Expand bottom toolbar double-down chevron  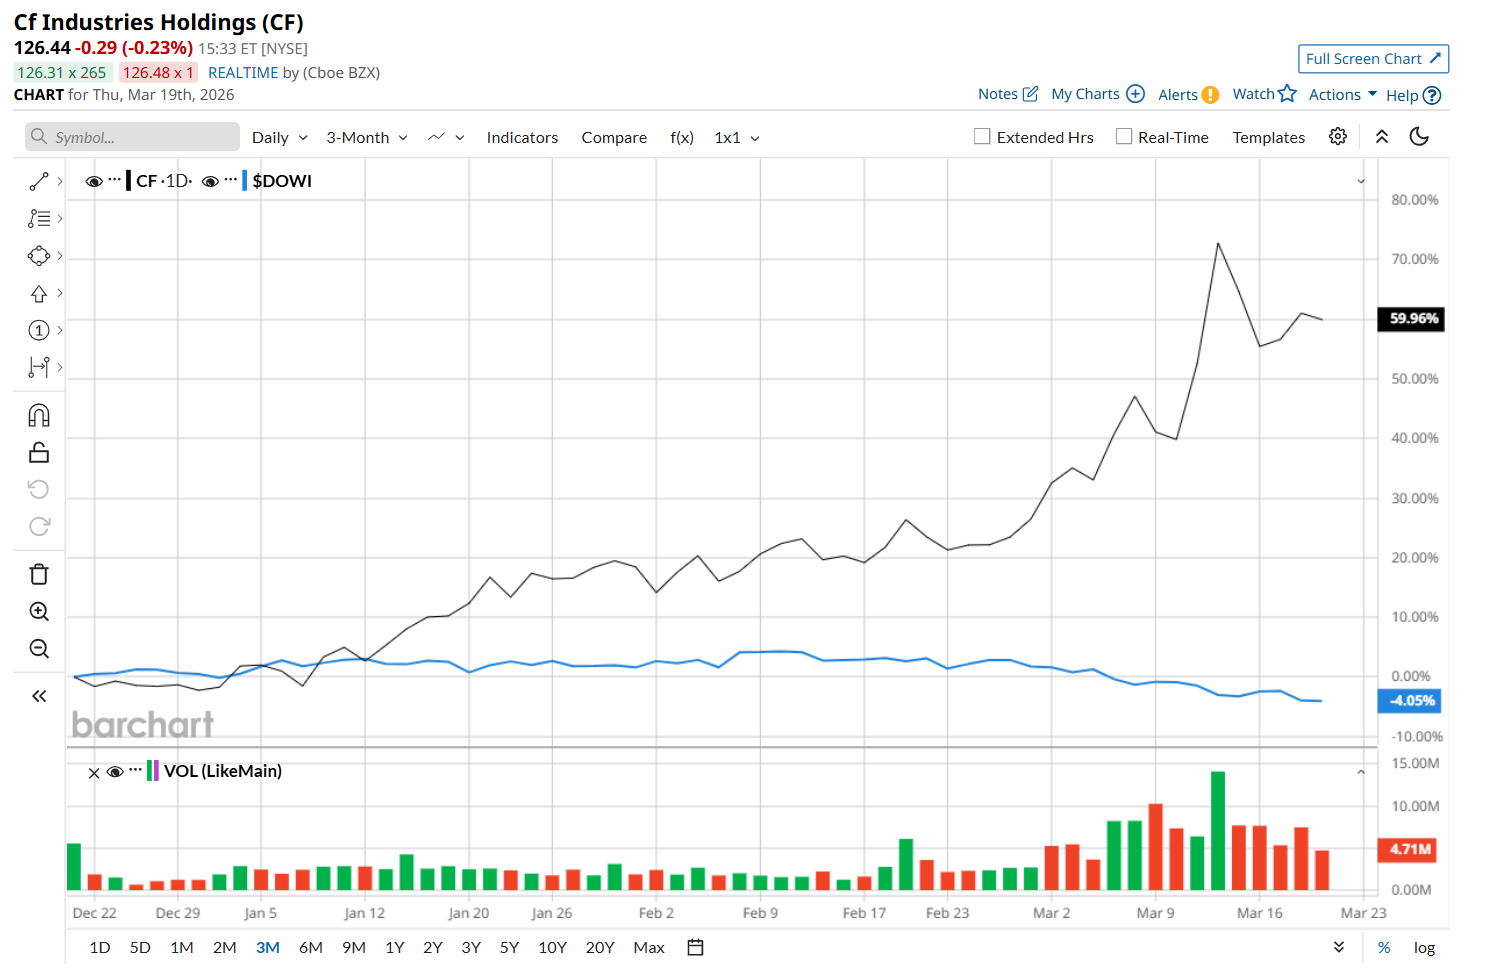tap(1339, 947)
